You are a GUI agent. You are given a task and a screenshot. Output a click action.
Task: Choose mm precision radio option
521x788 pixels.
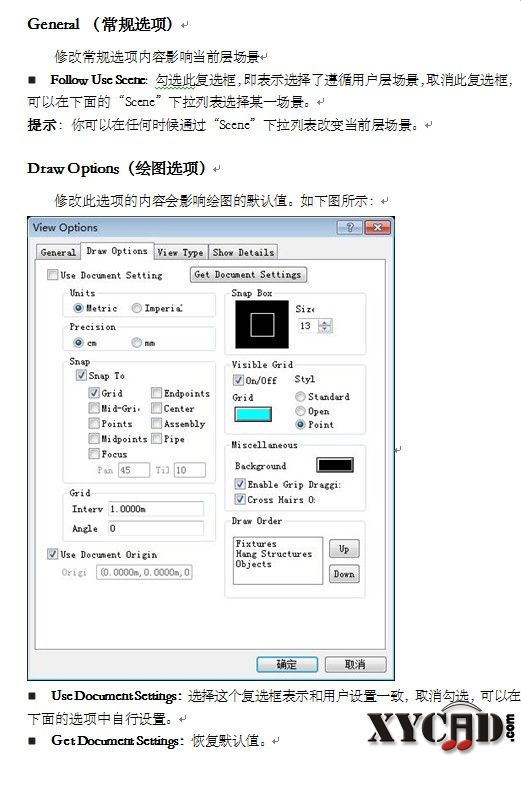click(x=136, y=343)
